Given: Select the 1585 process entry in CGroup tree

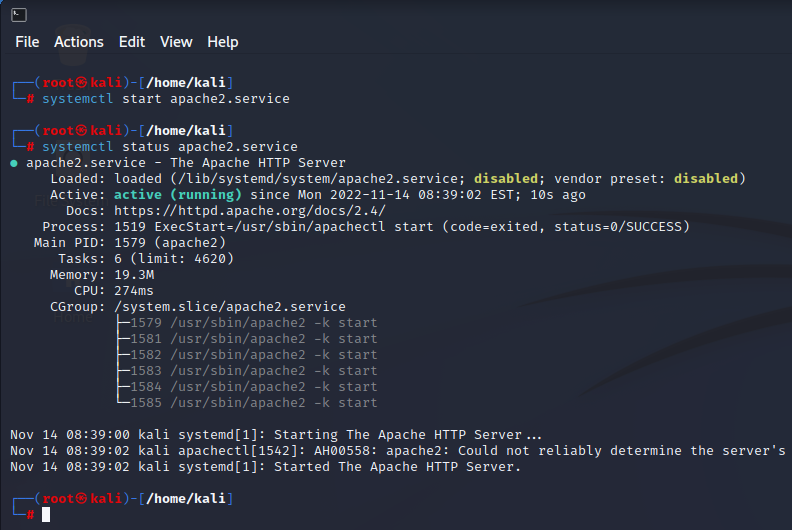Looking at the screenshot, I should click(x=254, y=403).
